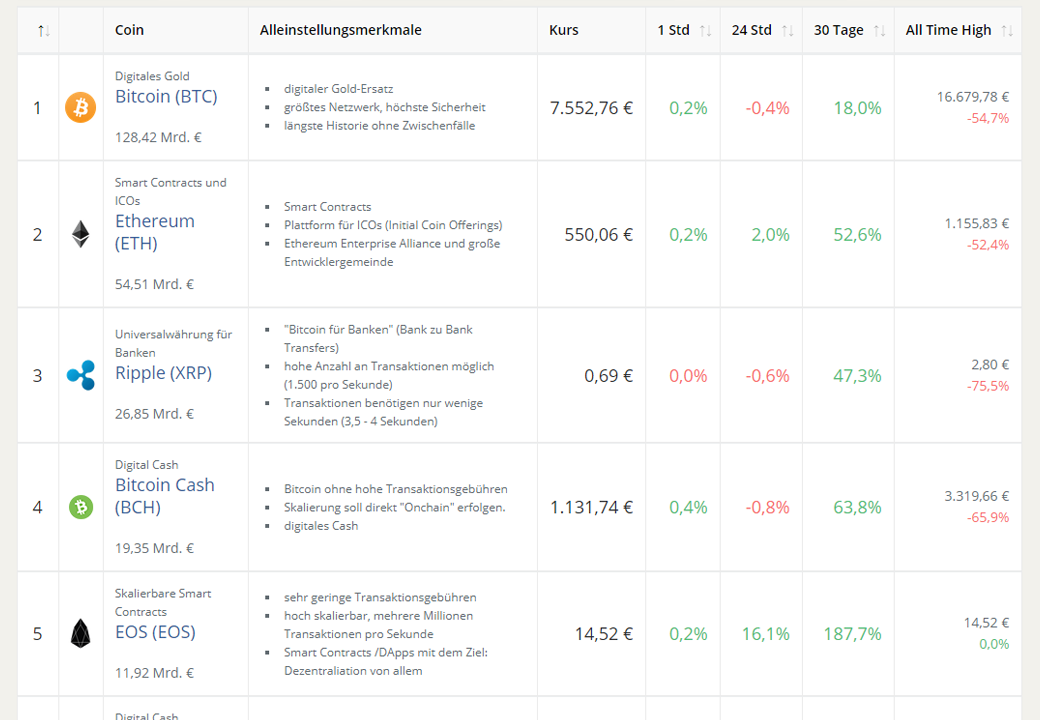This screenshot has width=1040, height=720.
Task: Click Bitcoin Cash market cap 19,35 Mrd. €
Action: click(x=154, y=548)
